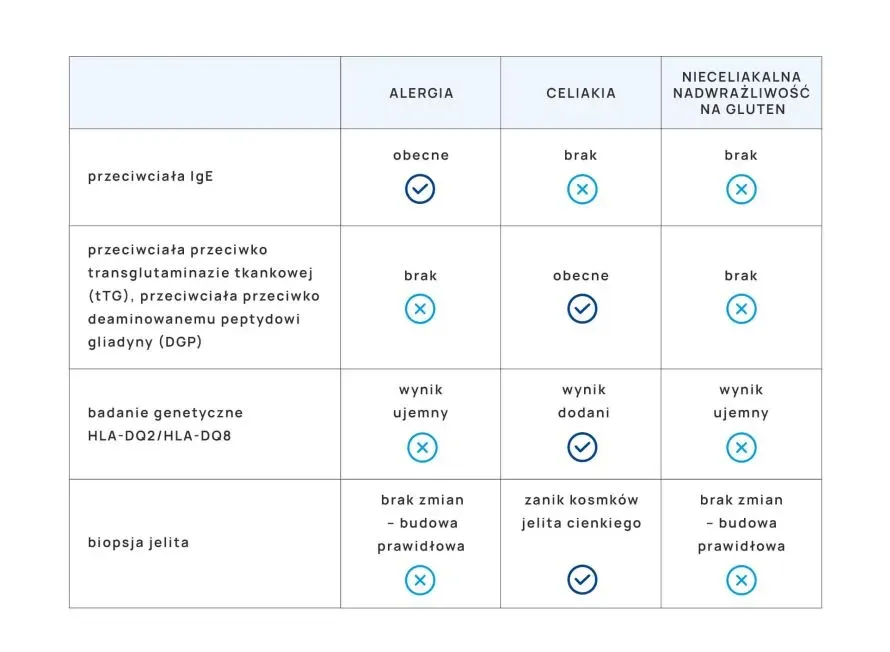
Task: Click the Celiakia checkmark for genetic test row
Action: pyautogui.click(x=582, y=447)
